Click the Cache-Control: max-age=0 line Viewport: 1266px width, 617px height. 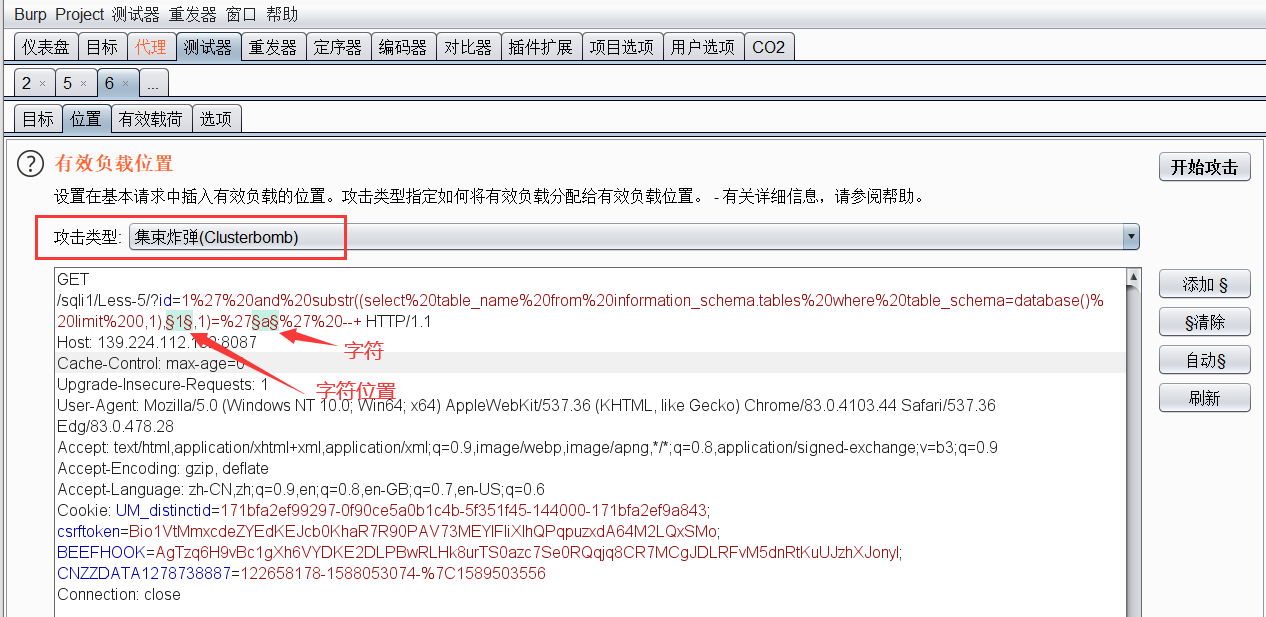pos(150,364)
